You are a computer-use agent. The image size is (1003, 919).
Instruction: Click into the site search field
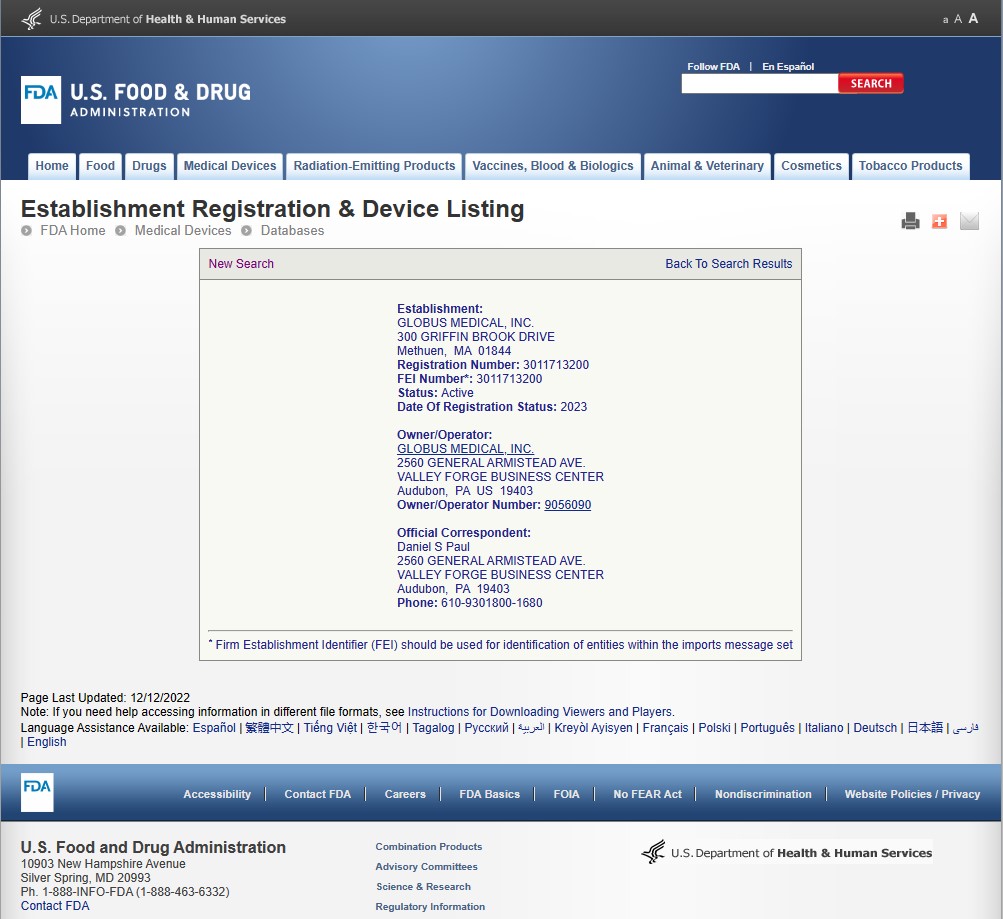tap(760, 84)
